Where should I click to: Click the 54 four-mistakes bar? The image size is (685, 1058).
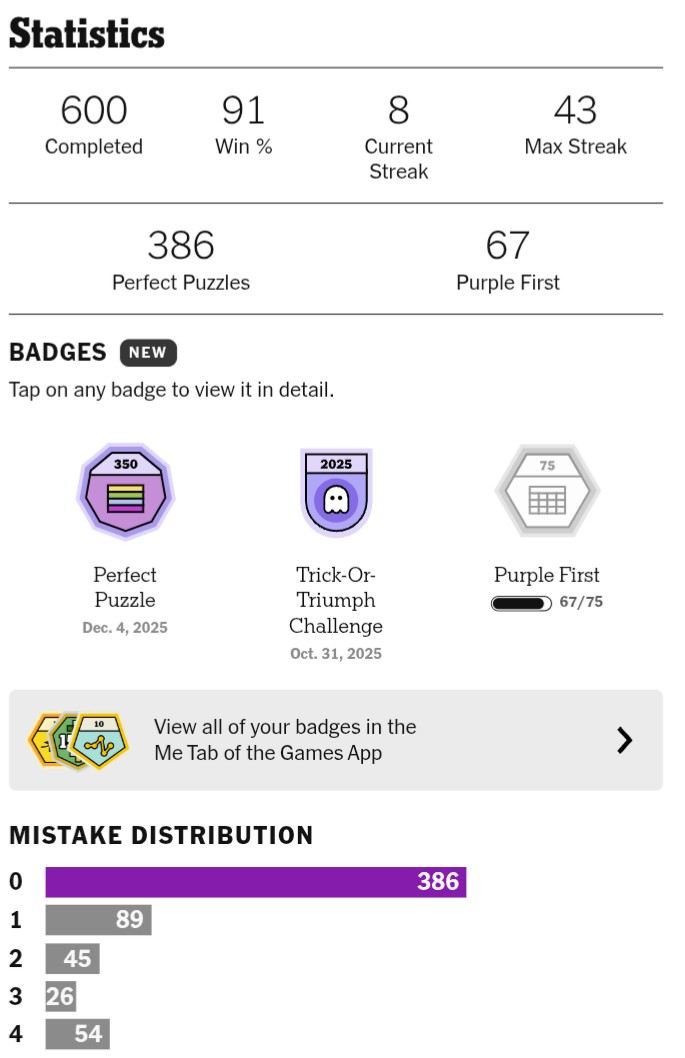coord(77,1034)
